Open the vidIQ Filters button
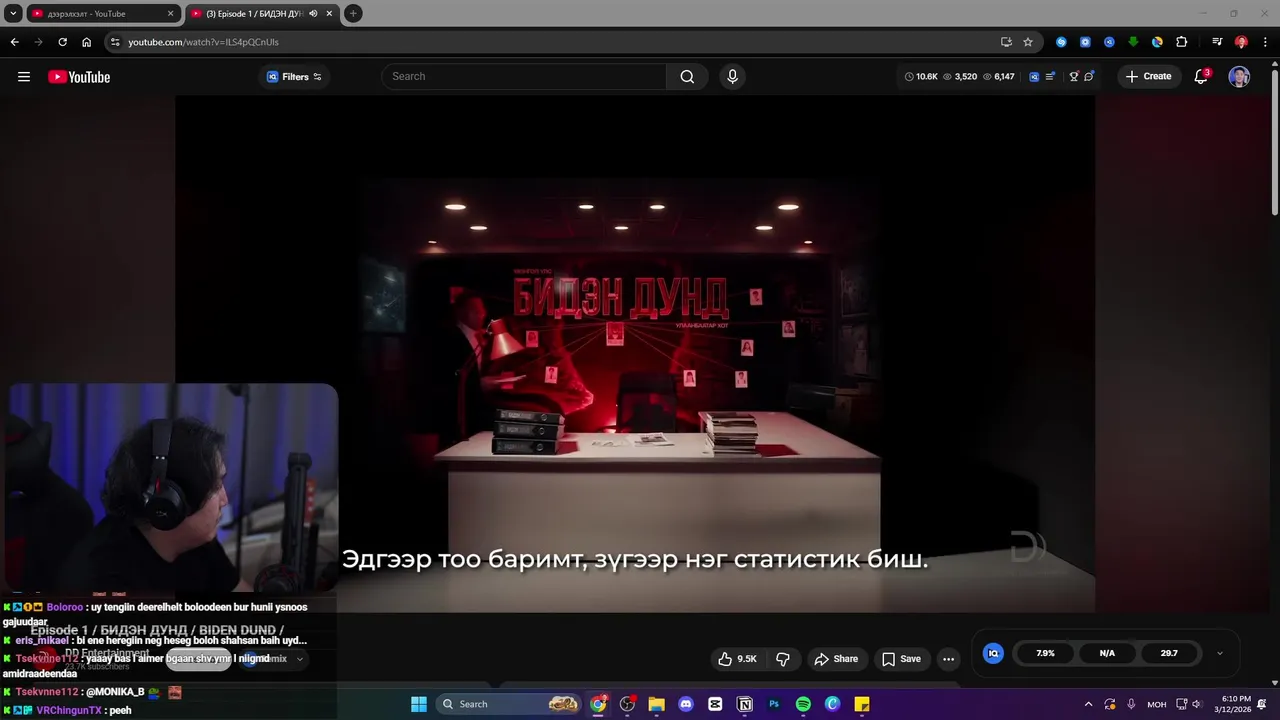The image size is (1280, 720). tap(294, 77)
